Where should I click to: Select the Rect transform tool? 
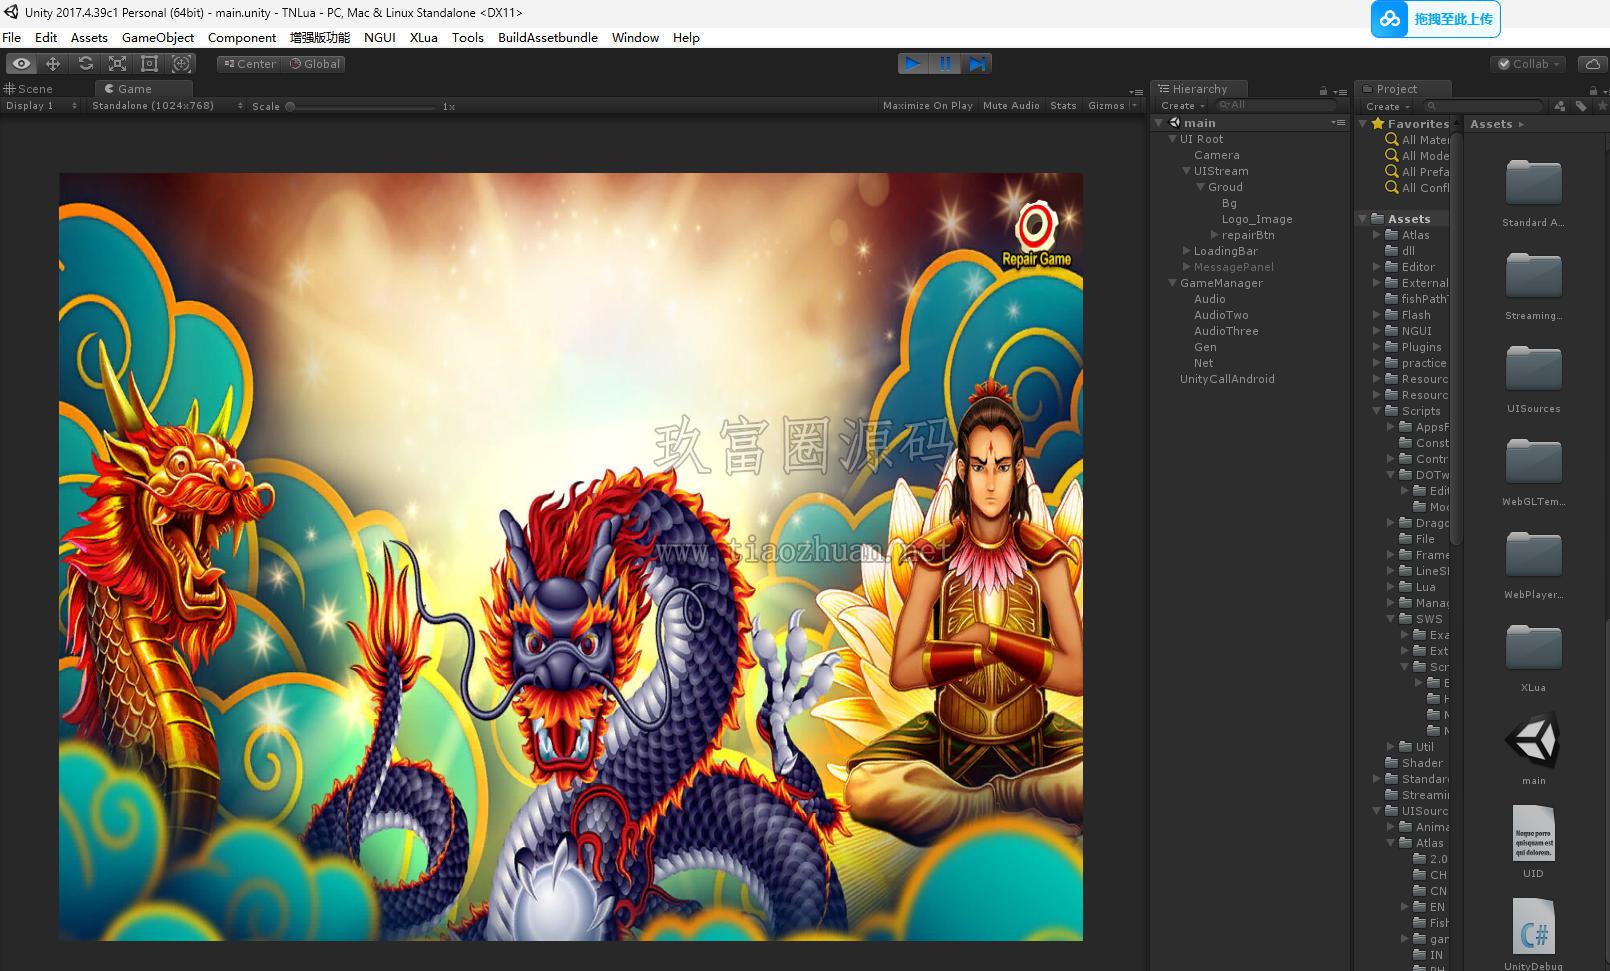pos(149,63)
